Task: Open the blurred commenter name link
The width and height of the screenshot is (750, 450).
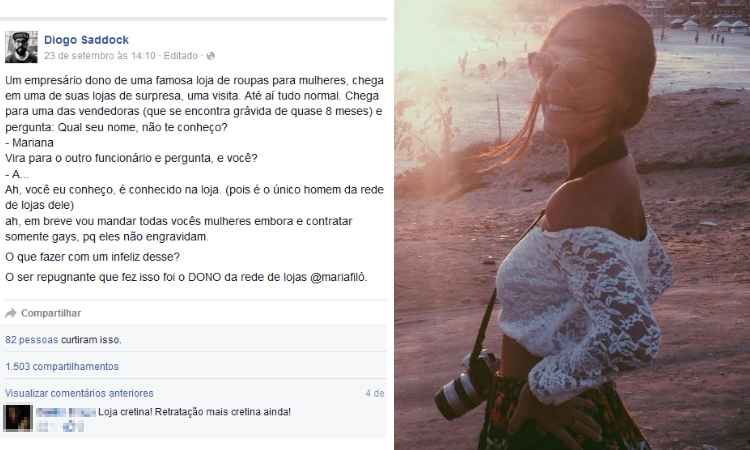Action: pos(66,412)
